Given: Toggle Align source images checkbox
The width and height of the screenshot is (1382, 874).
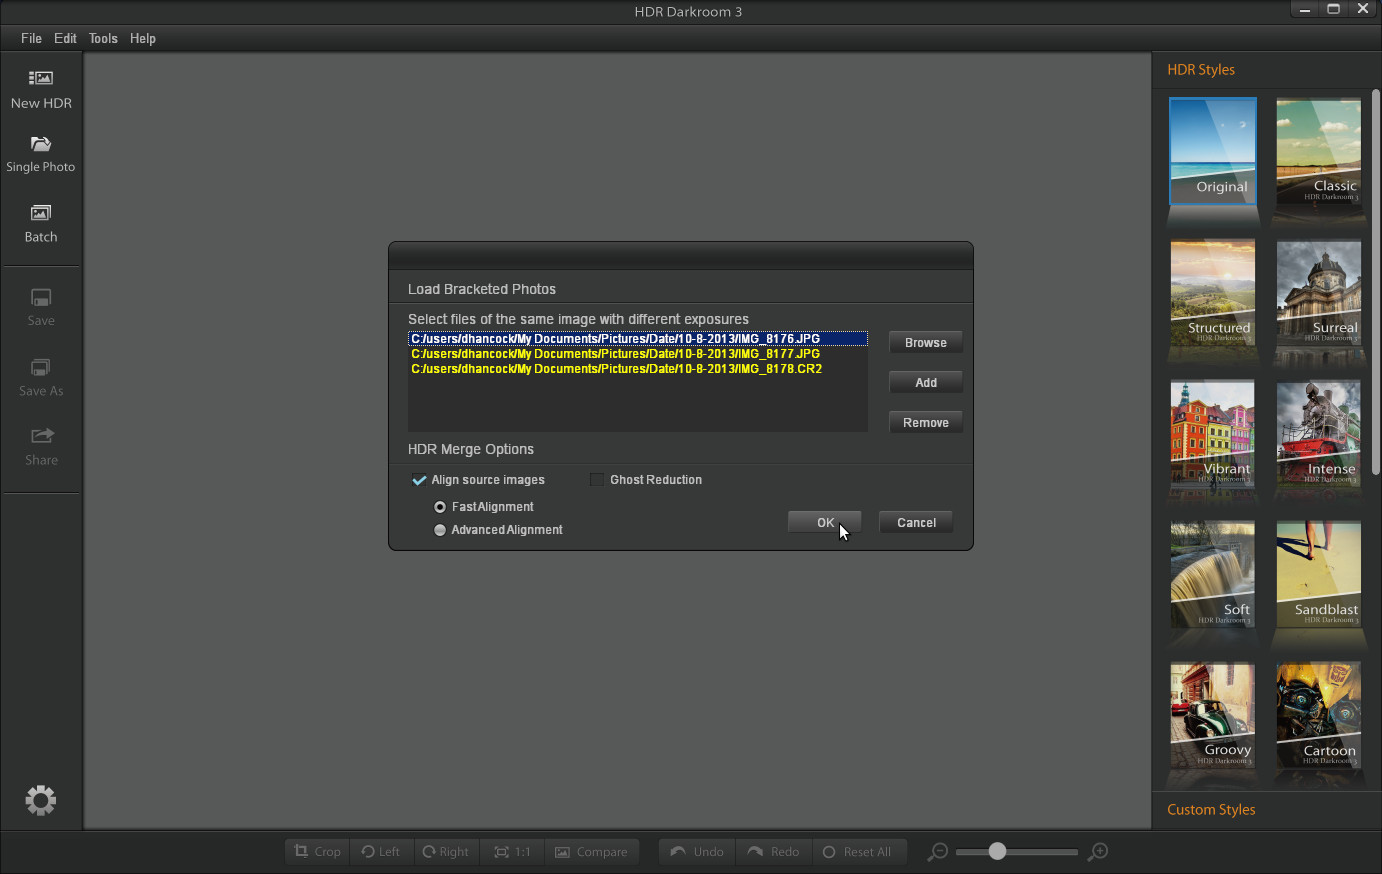Looking at the screenshot, I should click(419, 480).
